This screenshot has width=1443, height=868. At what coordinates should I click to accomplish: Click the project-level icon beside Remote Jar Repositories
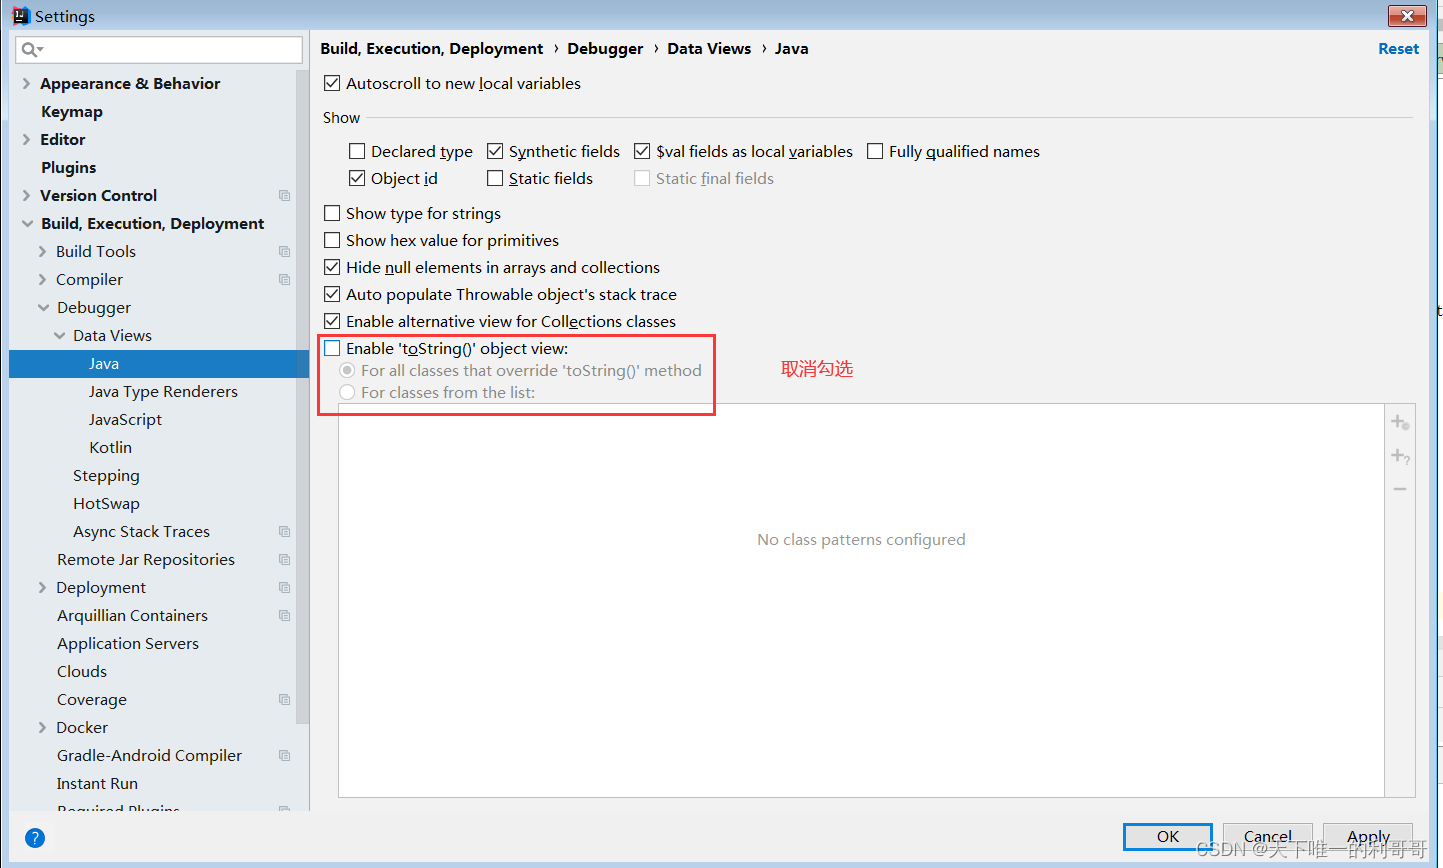pyautogui.click(x=284, y=559)
